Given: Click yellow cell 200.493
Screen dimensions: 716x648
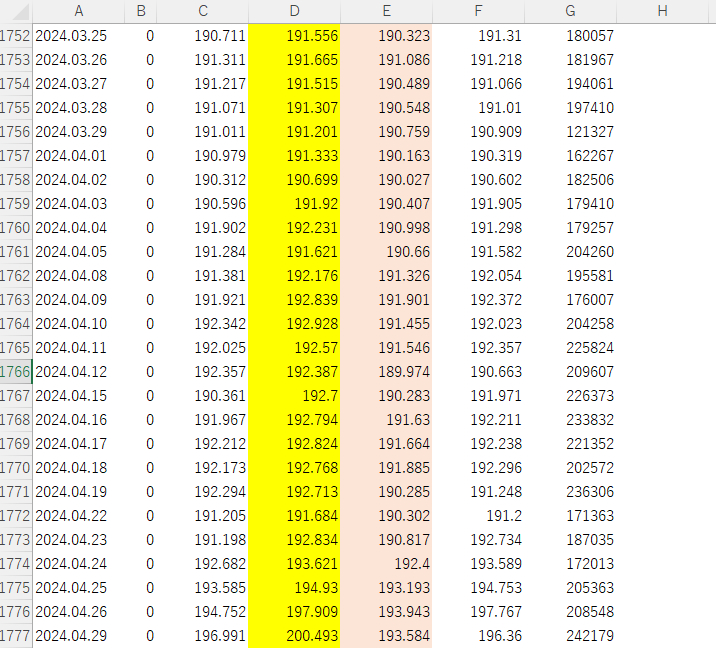Looking at the screenshot, I should (295, 636).
